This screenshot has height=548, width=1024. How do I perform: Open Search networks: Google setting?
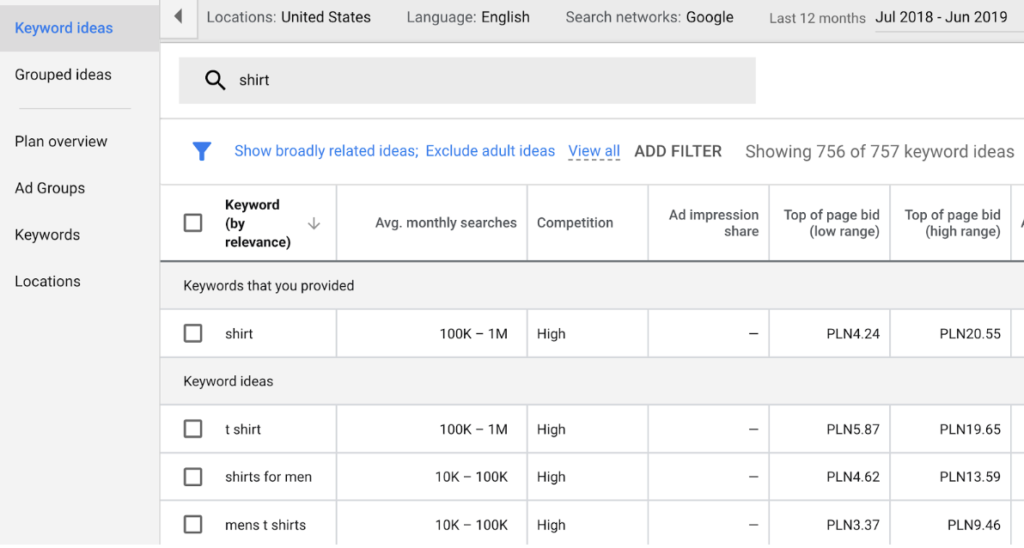(x=649, y=17)
